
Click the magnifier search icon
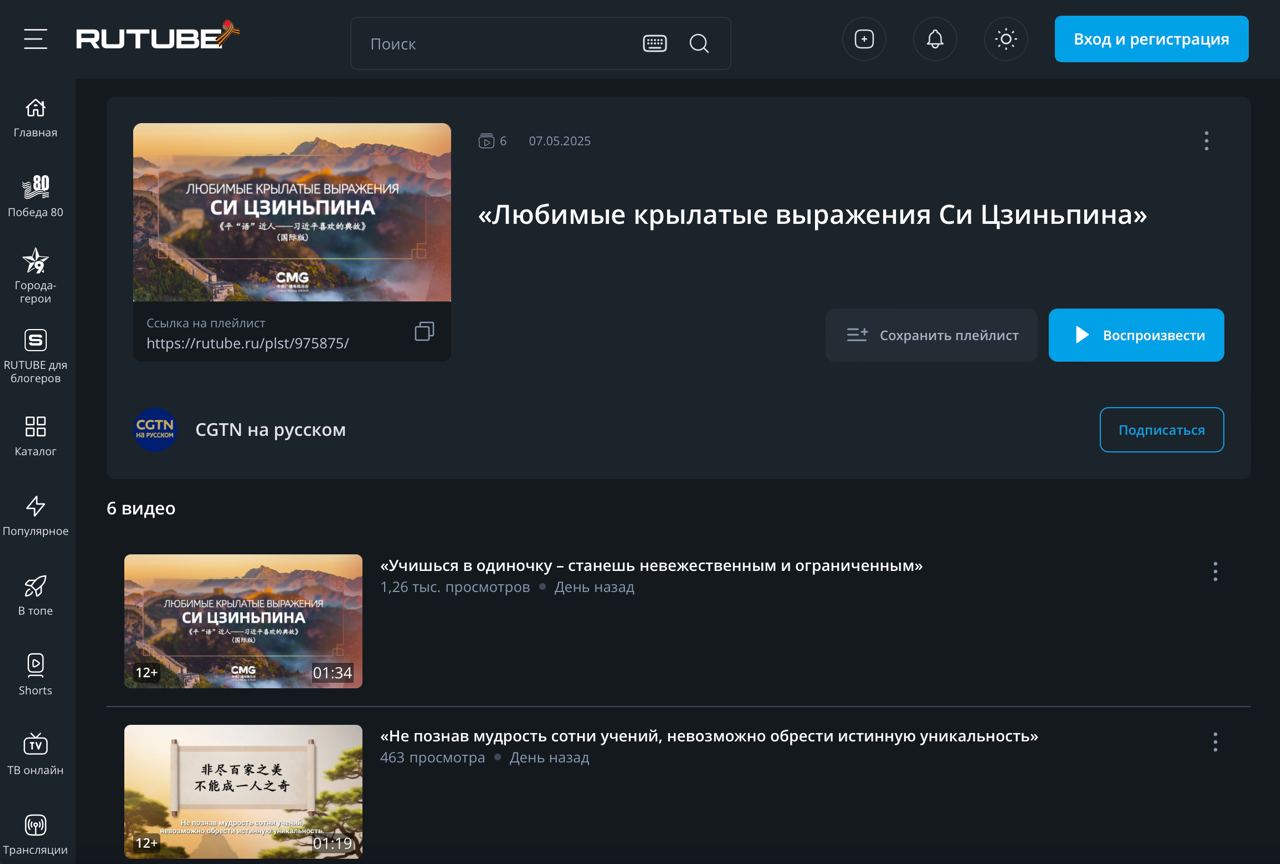pos(699,43)
